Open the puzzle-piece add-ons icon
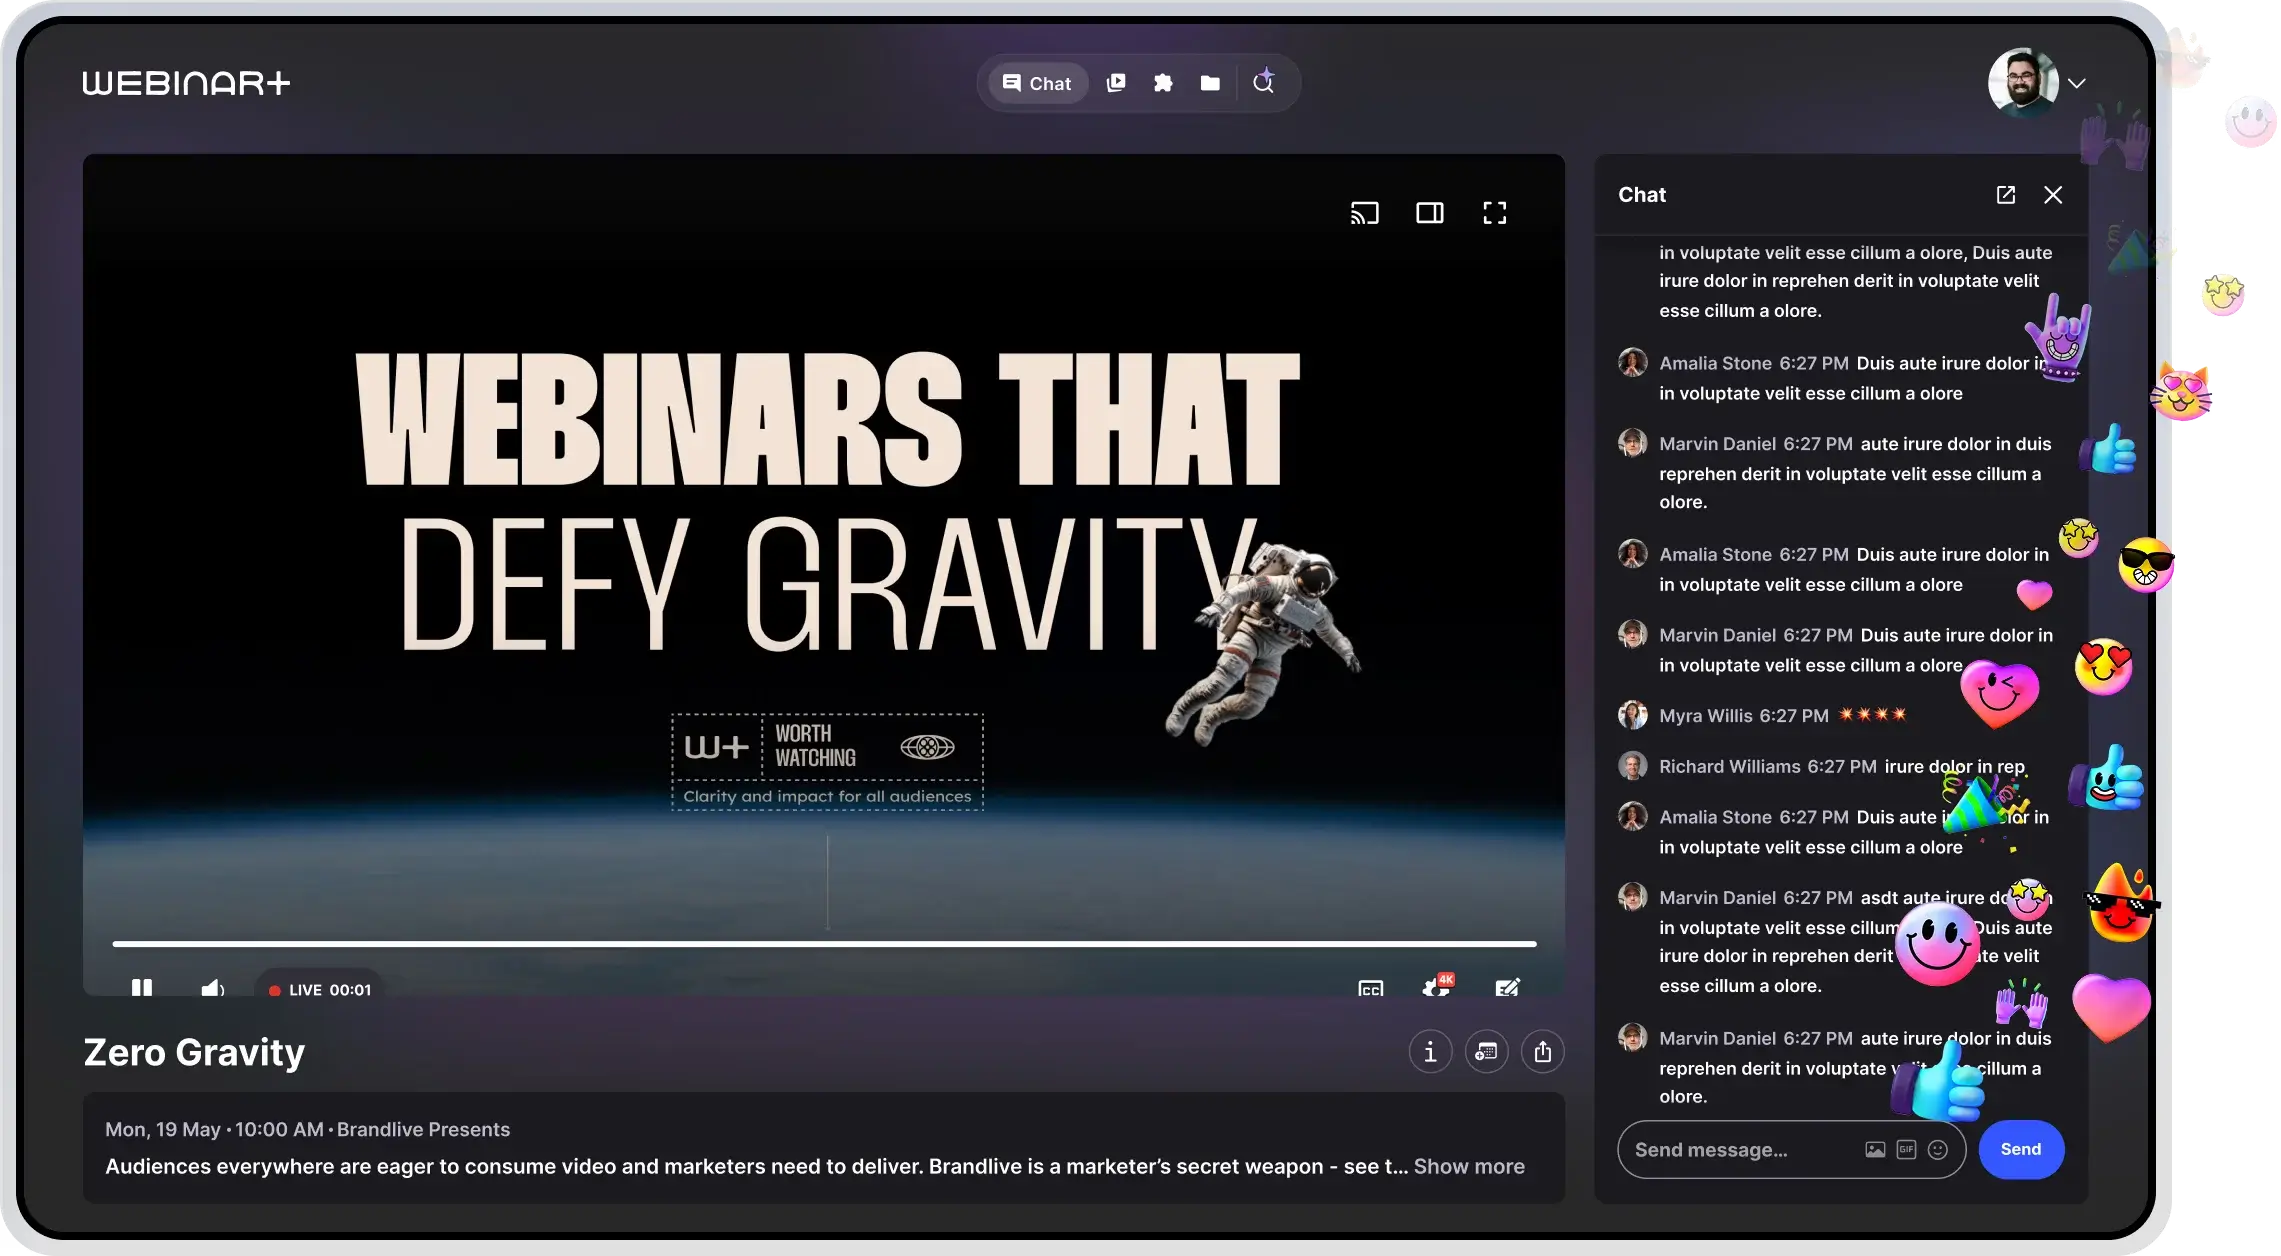This screenshot has height=1256, width=2281. tap(1163, 83)
